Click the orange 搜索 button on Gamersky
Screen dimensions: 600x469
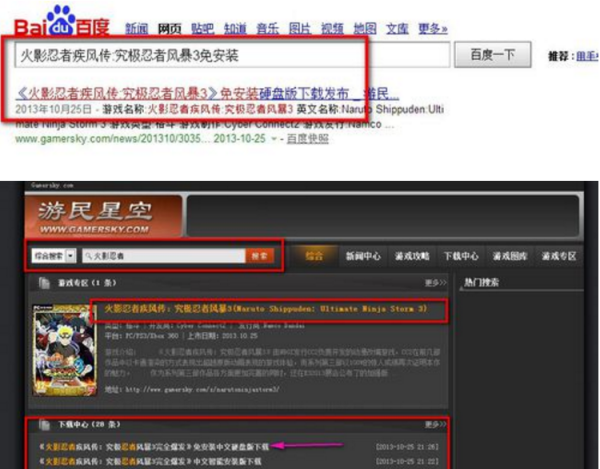tap(260, 256)
